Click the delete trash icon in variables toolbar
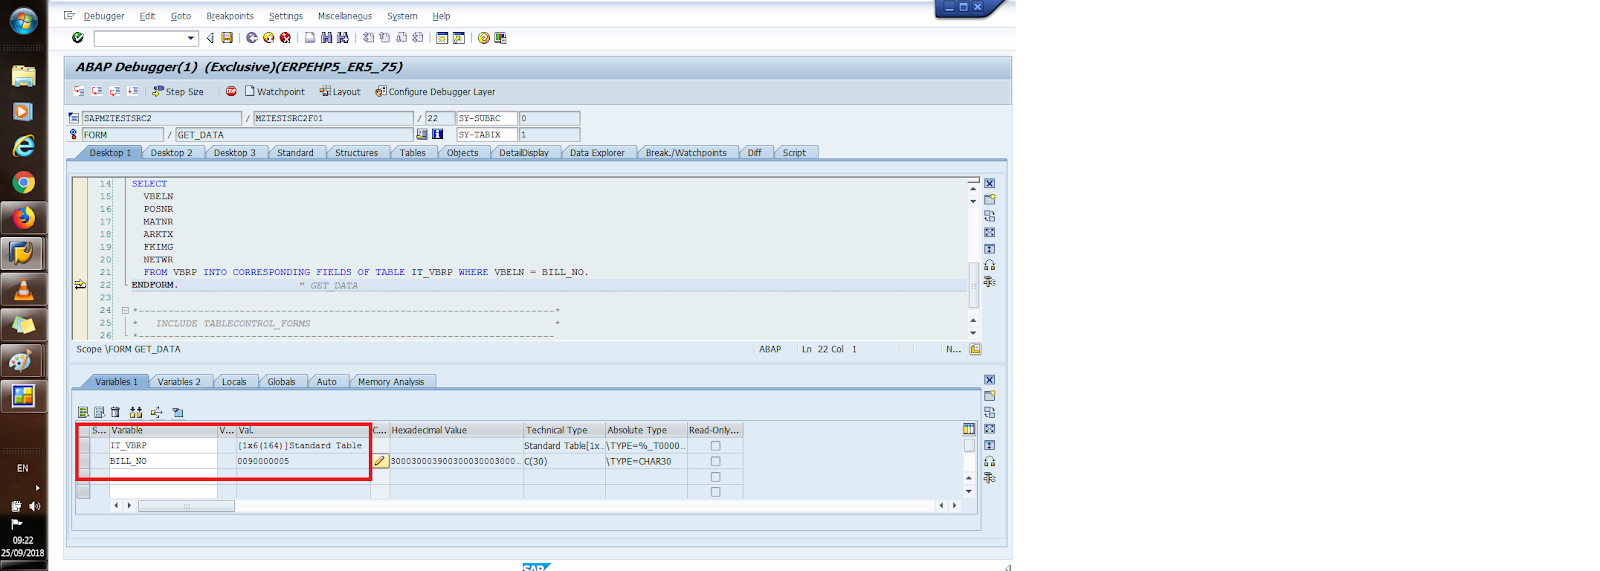The height and width of the screenshot is (571, 1600). click(x=115, y=412)
